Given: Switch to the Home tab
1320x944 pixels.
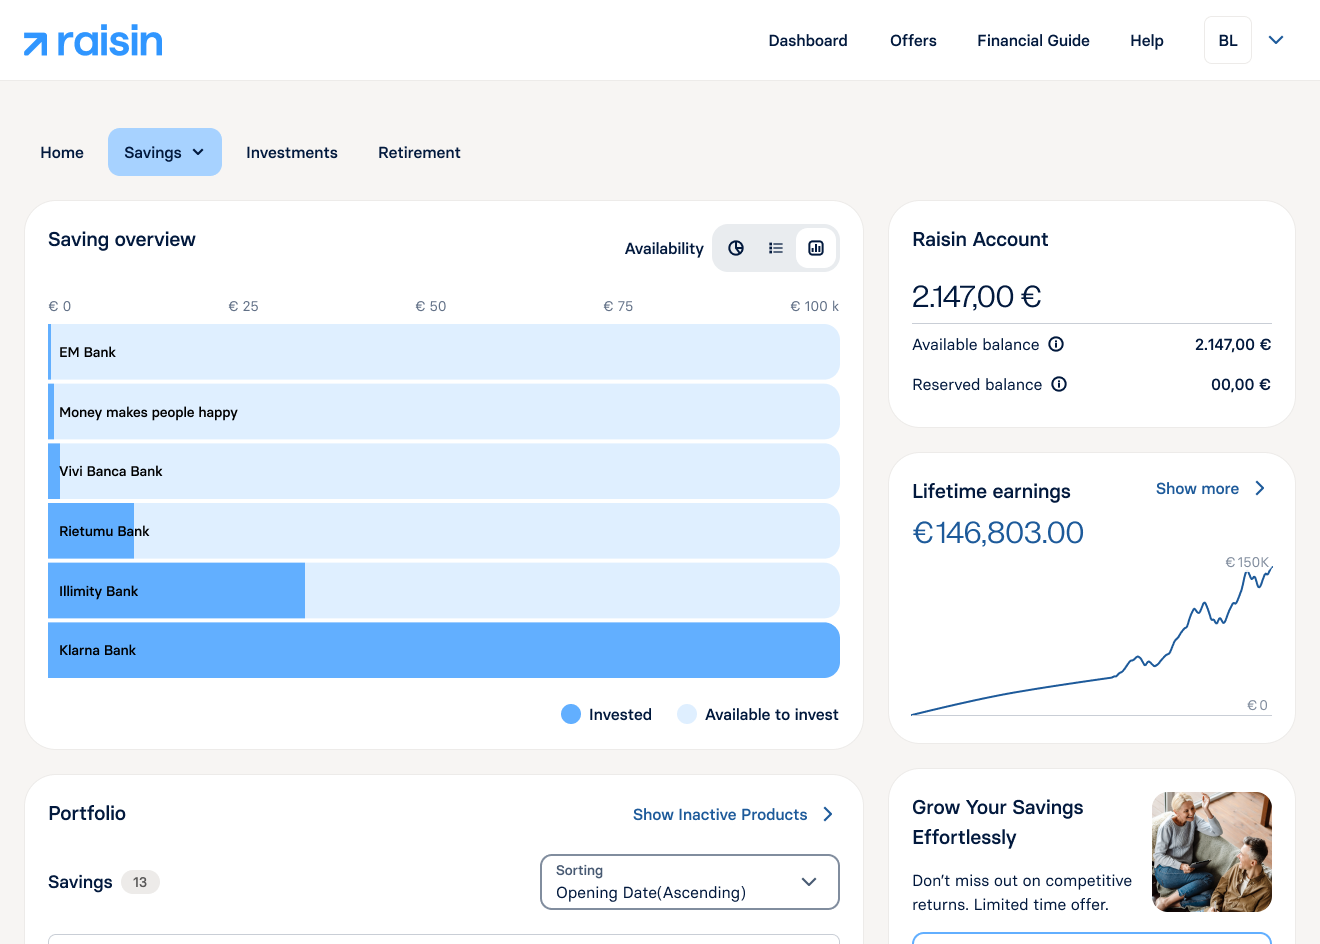Looking at the screenshot, I should click(x=62, y=152).
